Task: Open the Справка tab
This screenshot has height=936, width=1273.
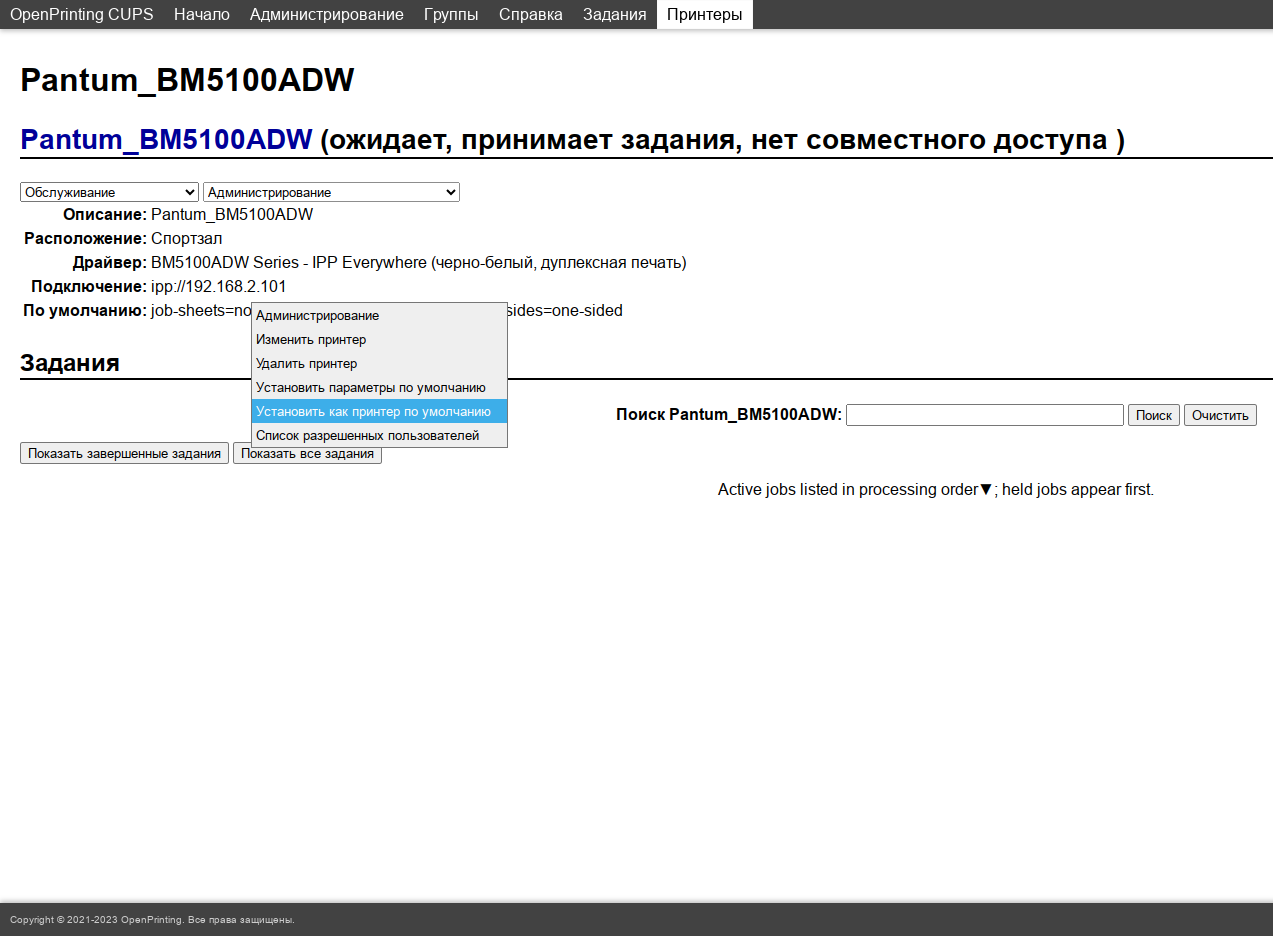Action: click(530, 14)
